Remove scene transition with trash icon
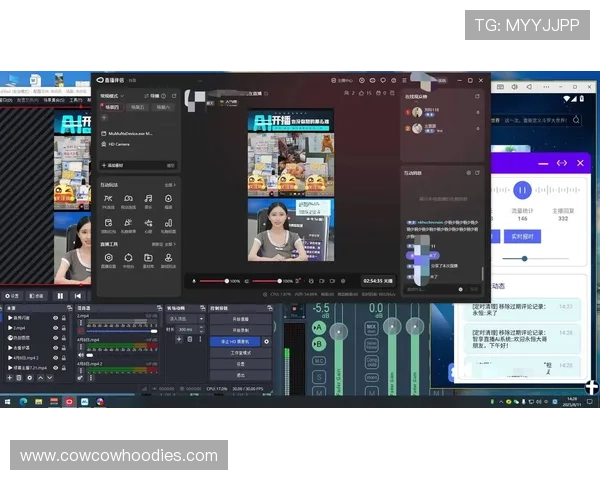Viewport: 600px width, 480px height. point(189,339)
